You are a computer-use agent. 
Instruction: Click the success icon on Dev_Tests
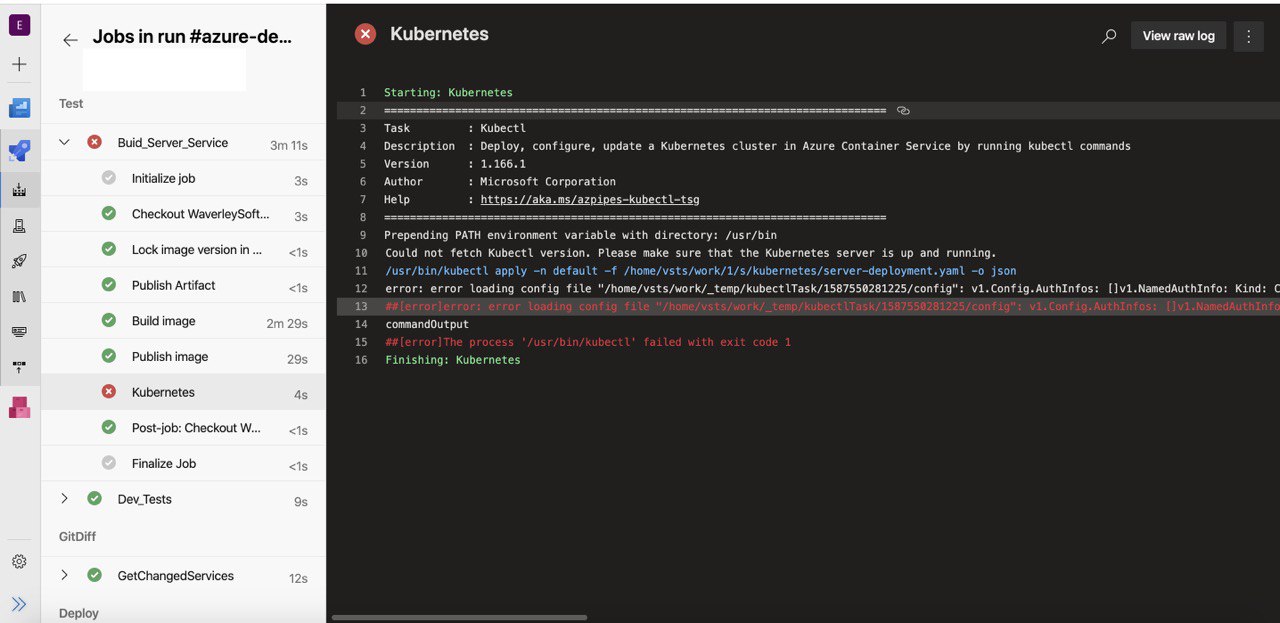coord(94,499)
